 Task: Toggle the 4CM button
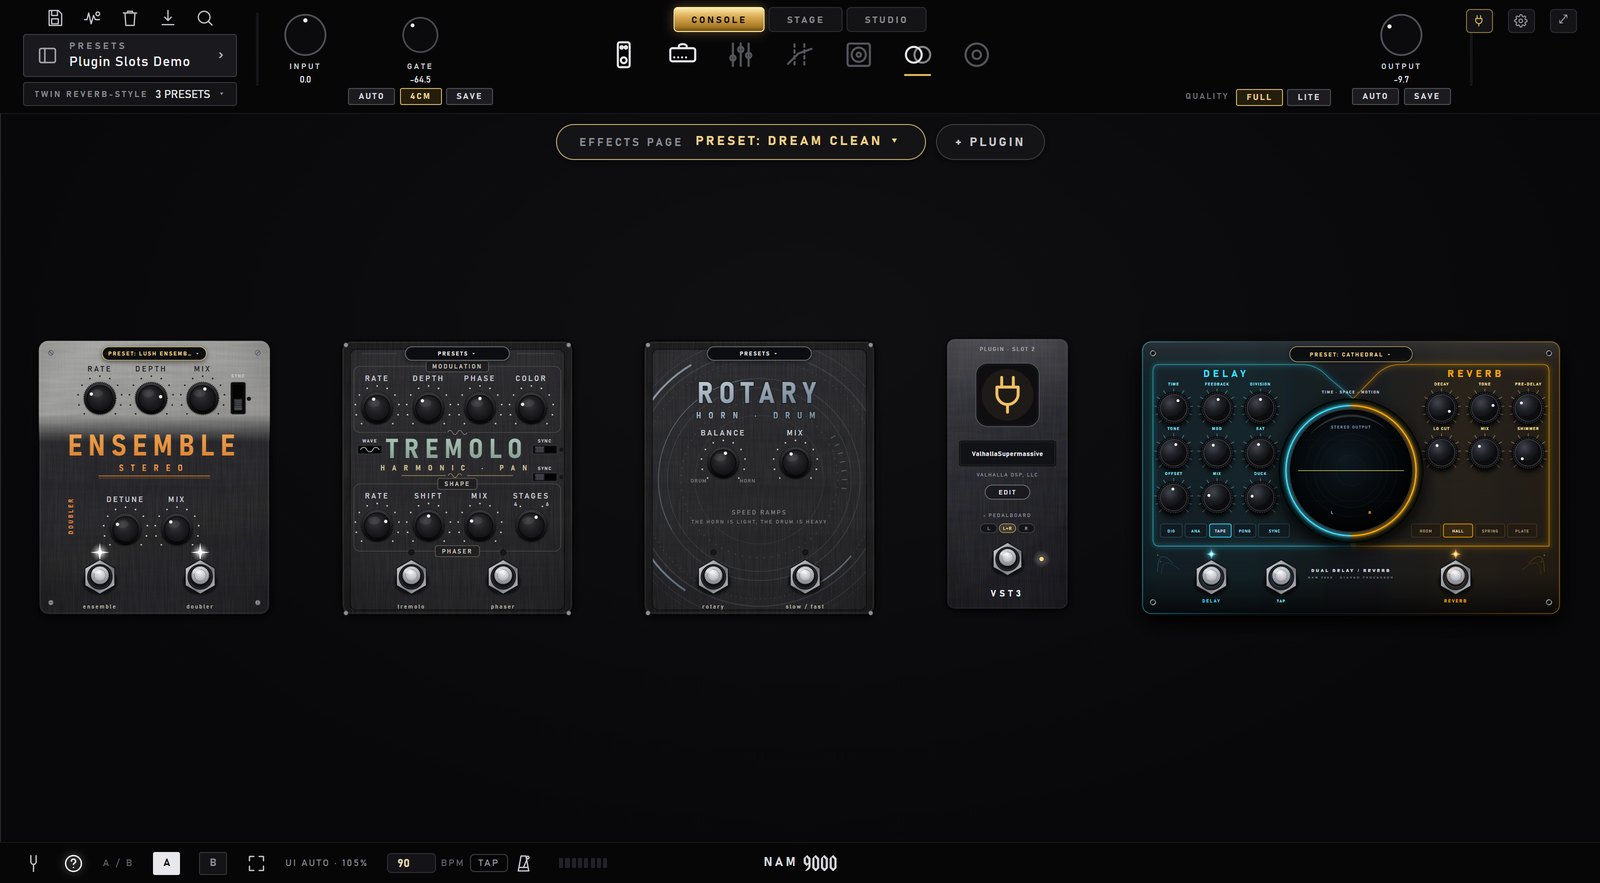[x=421, y=96]
